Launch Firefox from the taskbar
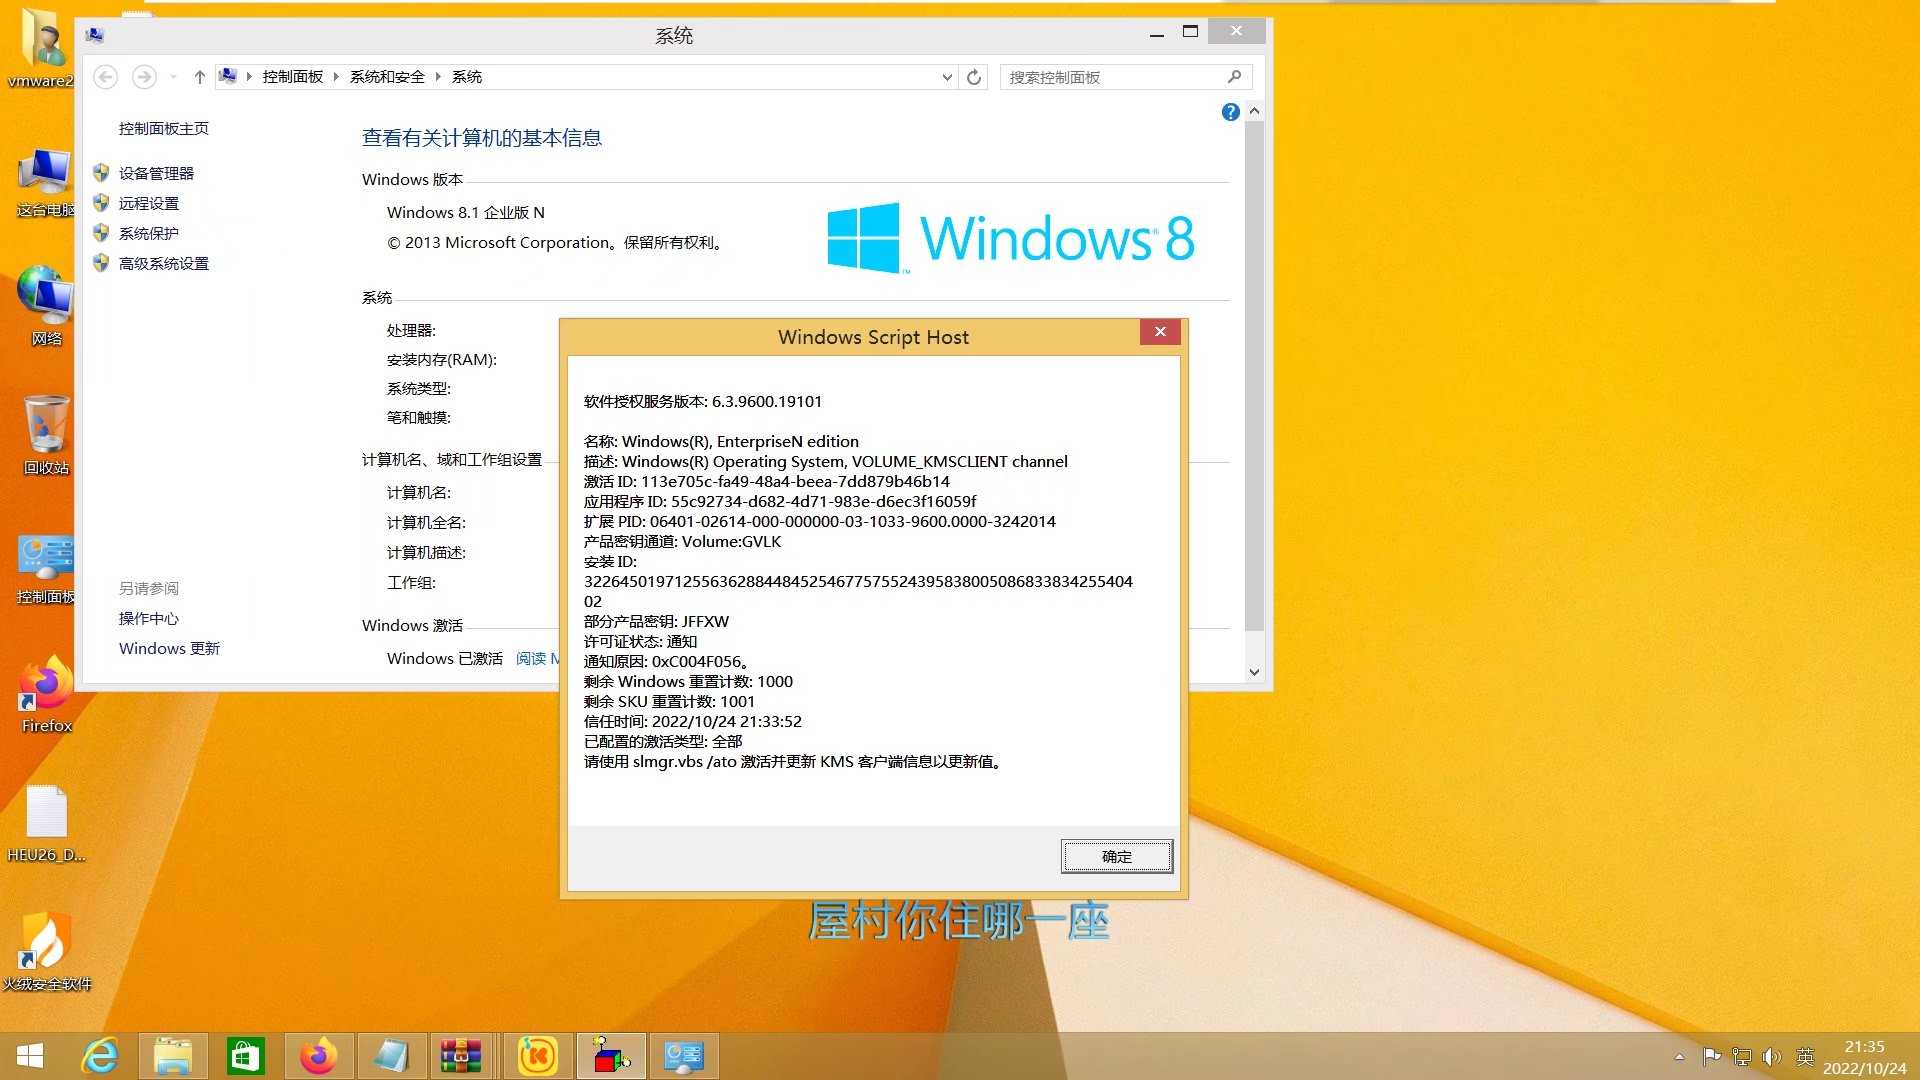Image resolution: width=1920 pixels, height=1080 pixels. pos(318,1055)
